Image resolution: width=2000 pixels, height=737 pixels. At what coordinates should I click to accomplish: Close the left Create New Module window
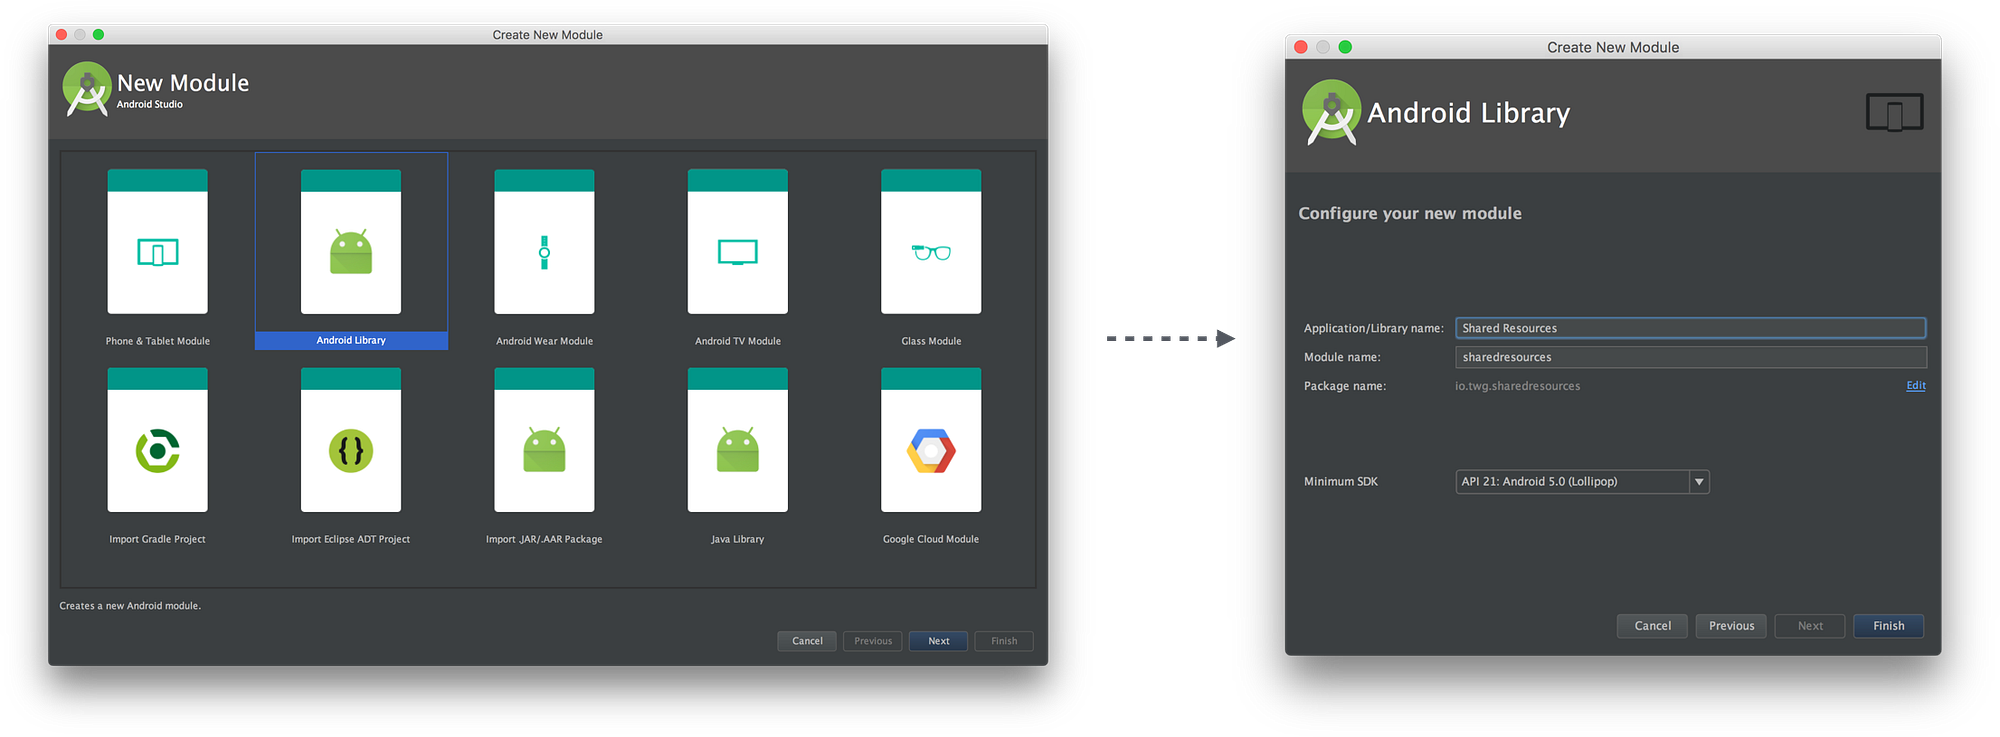[x=61, y=34]
